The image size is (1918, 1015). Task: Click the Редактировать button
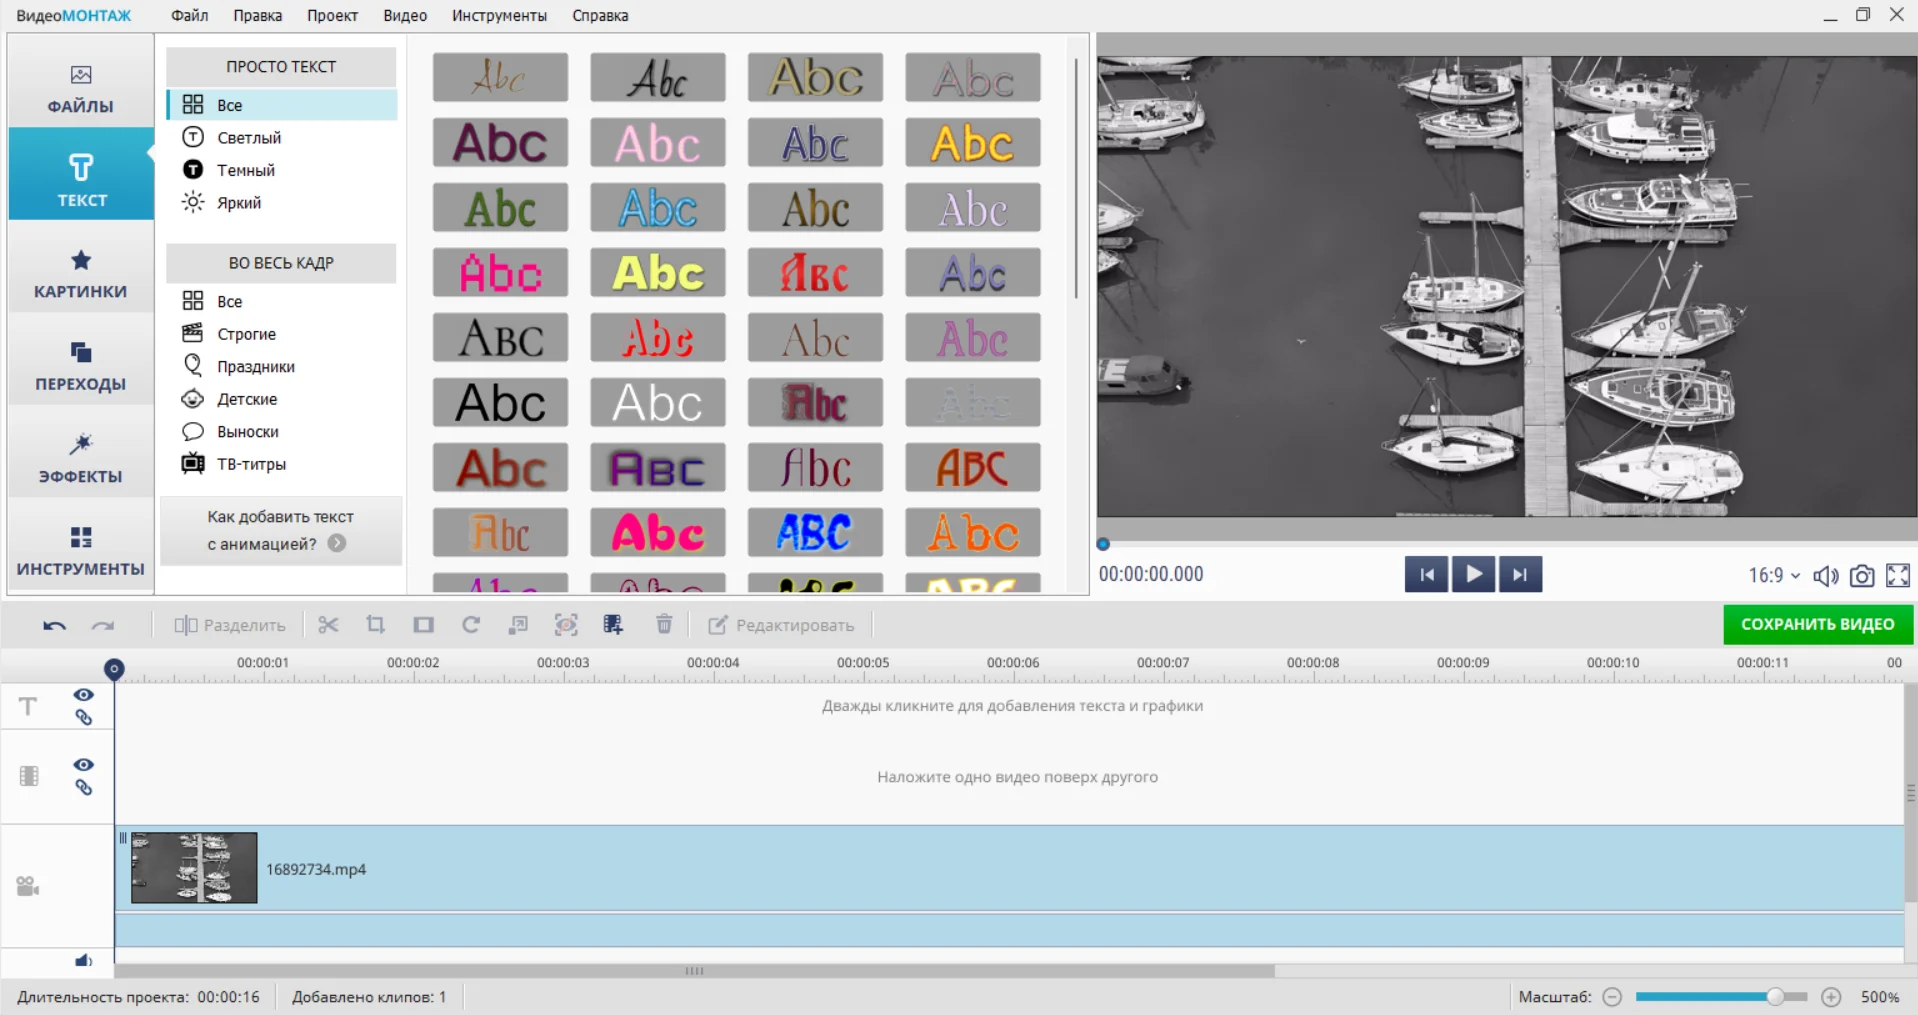click(x=782, y=625)
